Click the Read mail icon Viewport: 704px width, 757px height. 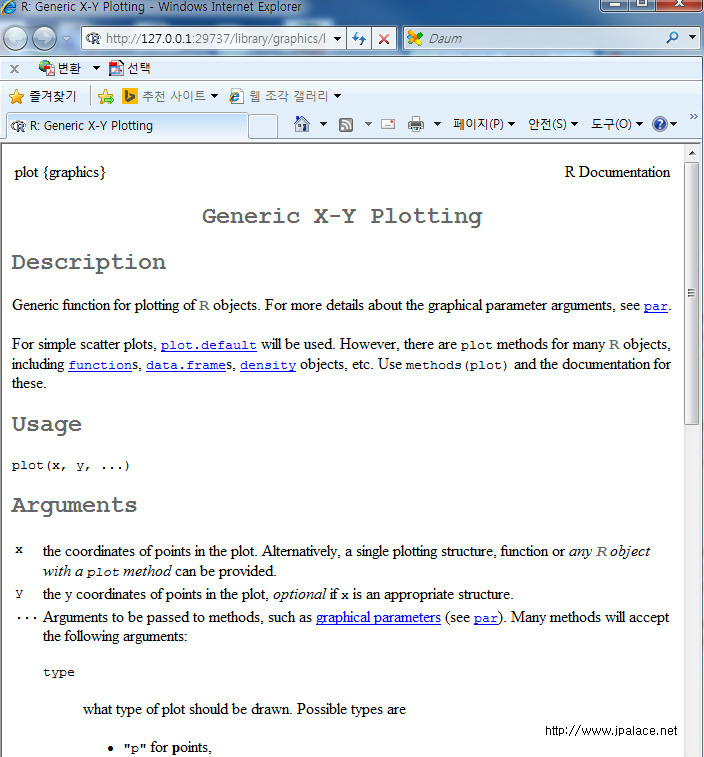[x=388, y=125]
